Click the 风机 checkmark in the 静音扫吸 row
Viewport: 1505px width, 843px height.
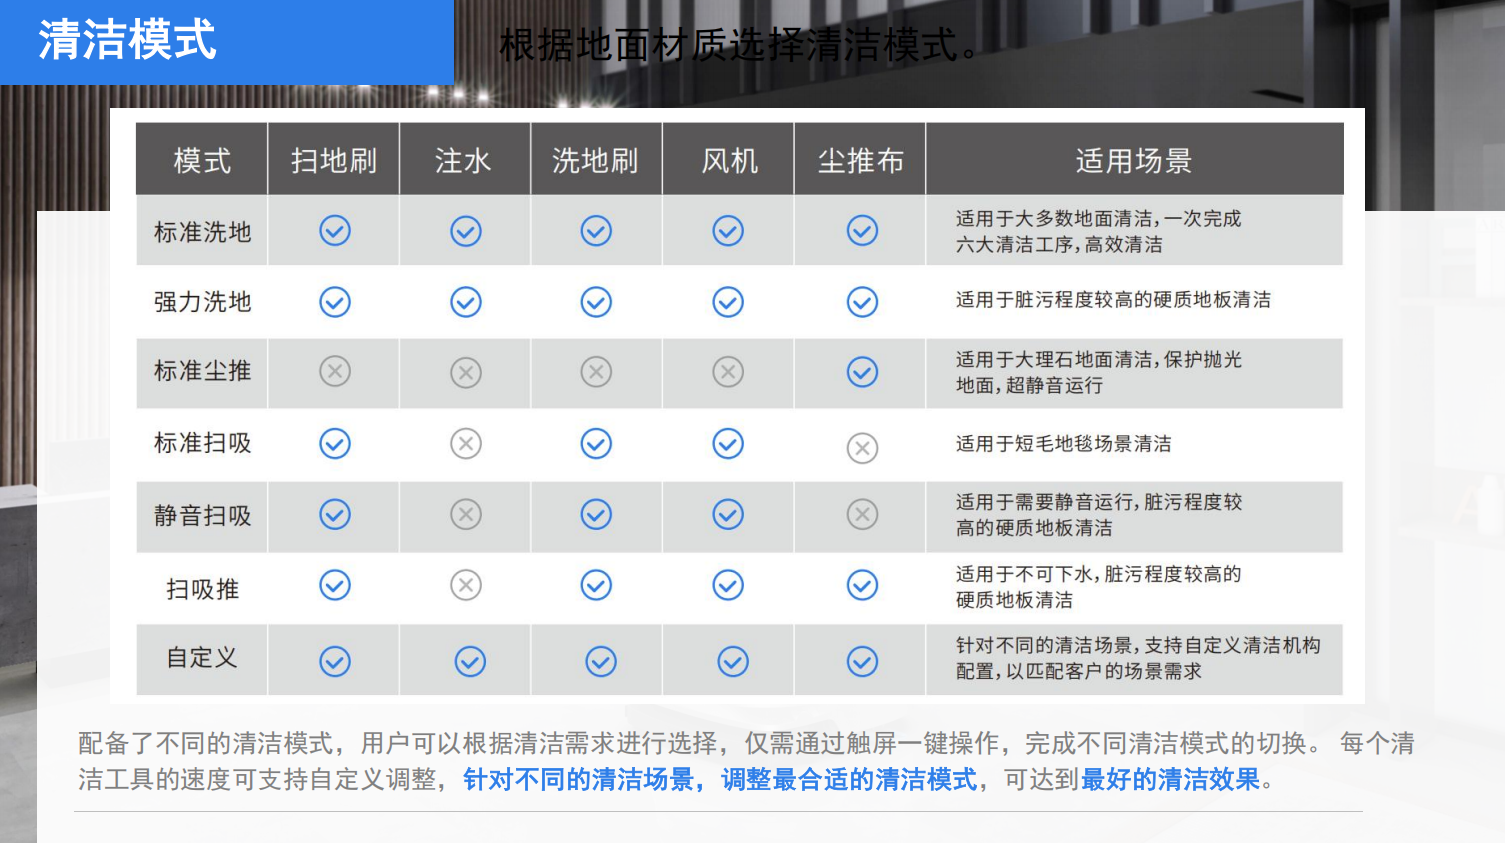click(728, 515)
